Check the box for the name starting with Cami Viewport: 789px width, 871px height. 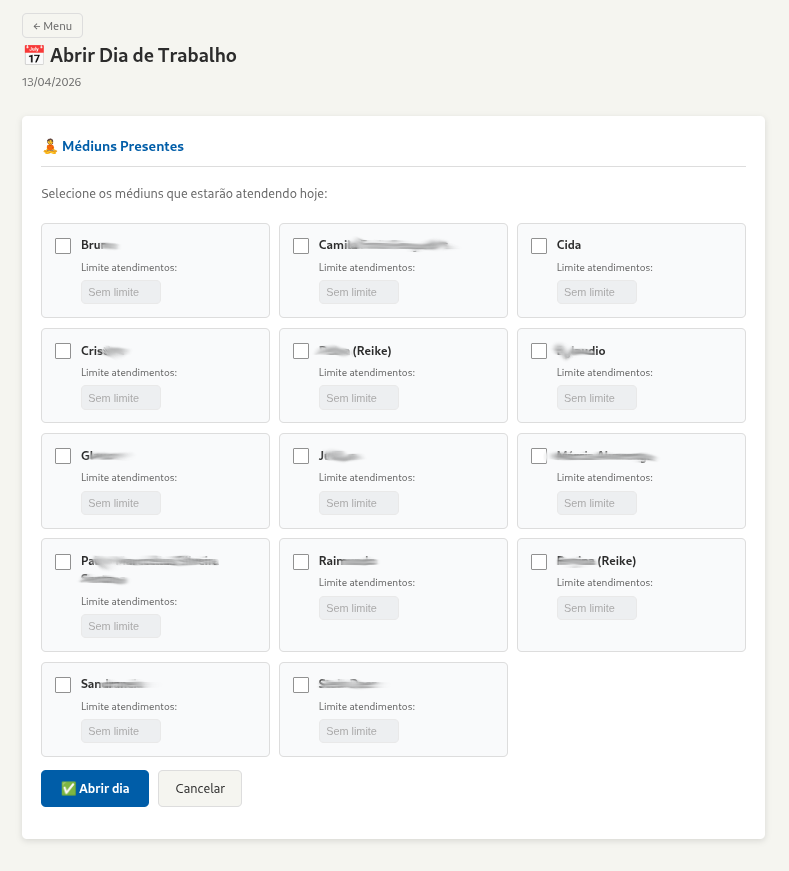pyautogui.click(x=301, y=246)
